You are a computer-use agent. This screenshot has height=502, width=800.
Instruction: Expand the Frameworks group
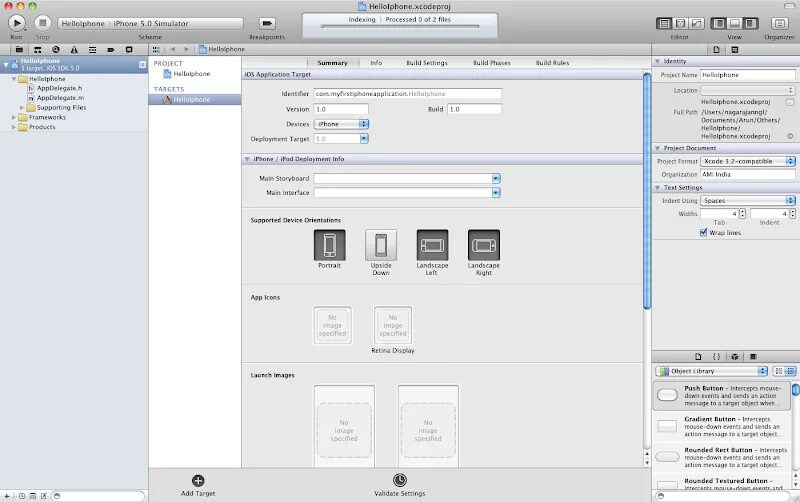pos(14,117)
